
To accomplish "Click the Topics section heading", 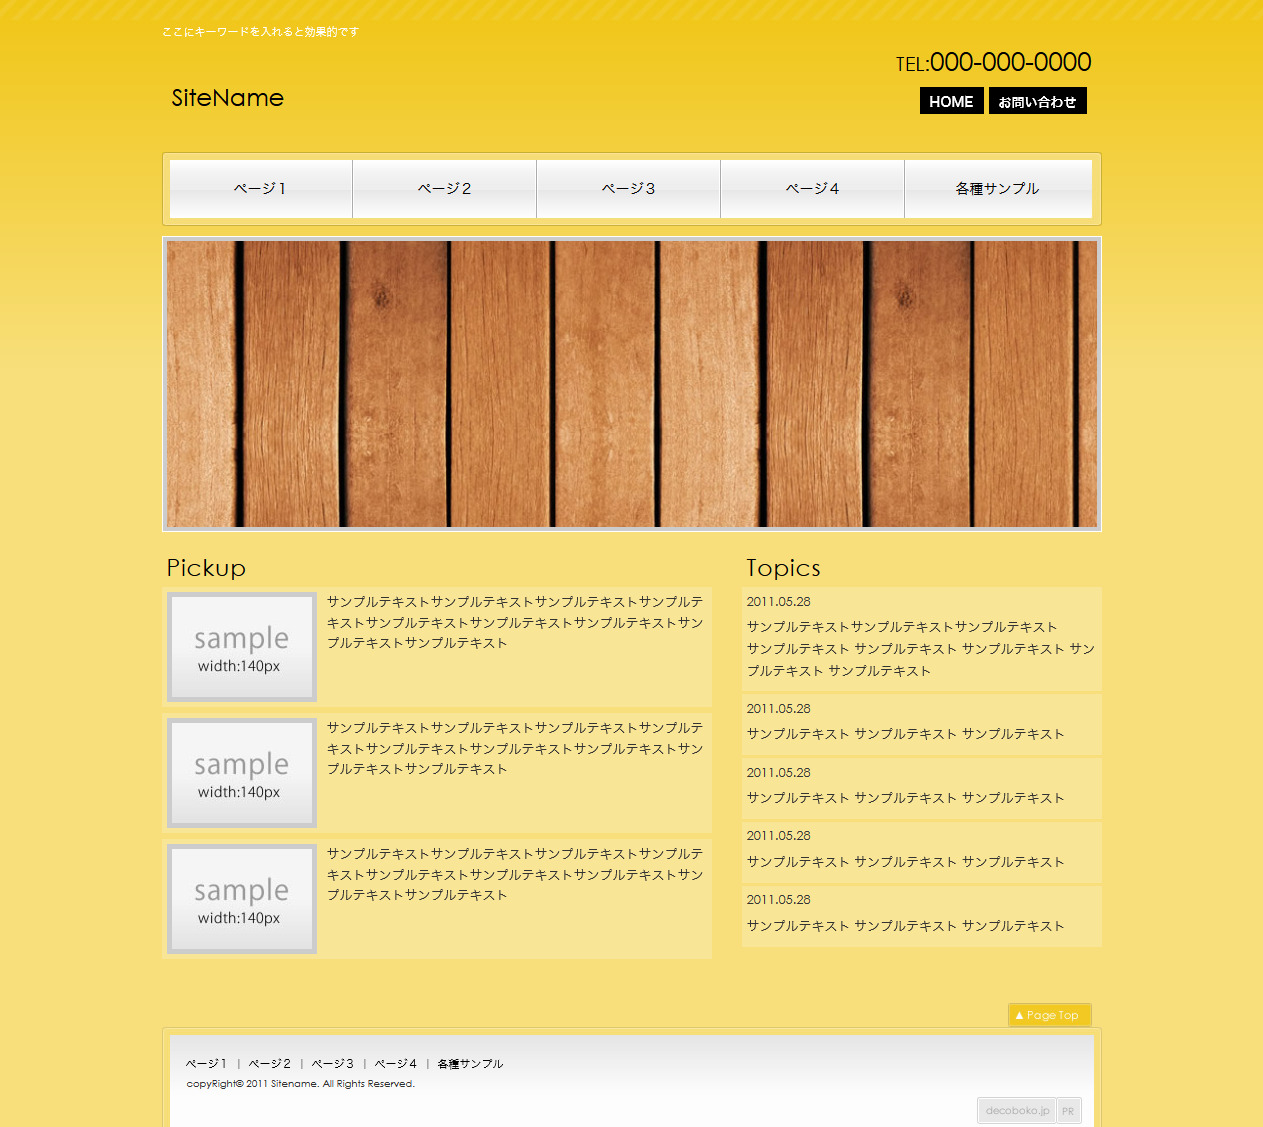I will tap(783, 568).
